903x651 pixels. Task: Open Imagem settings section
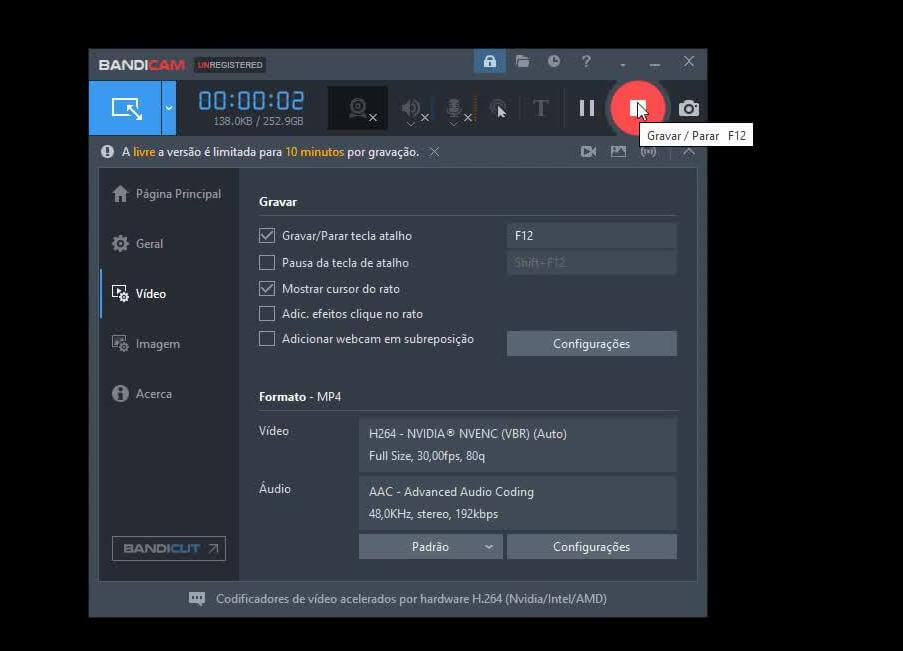(x=146, y=344)
